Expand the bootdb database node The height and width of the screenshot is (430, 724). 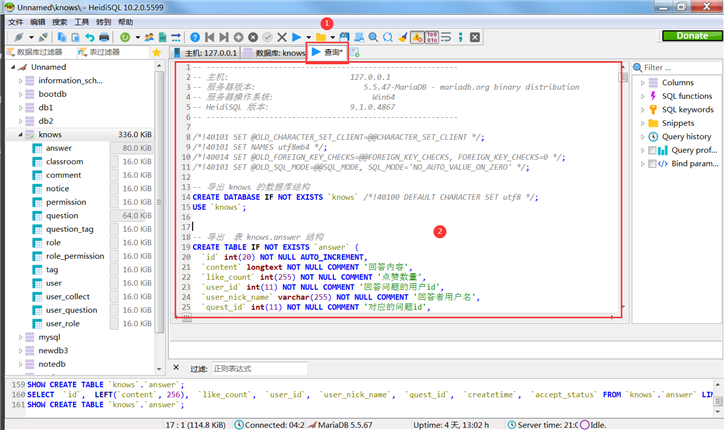coord(20,94)
